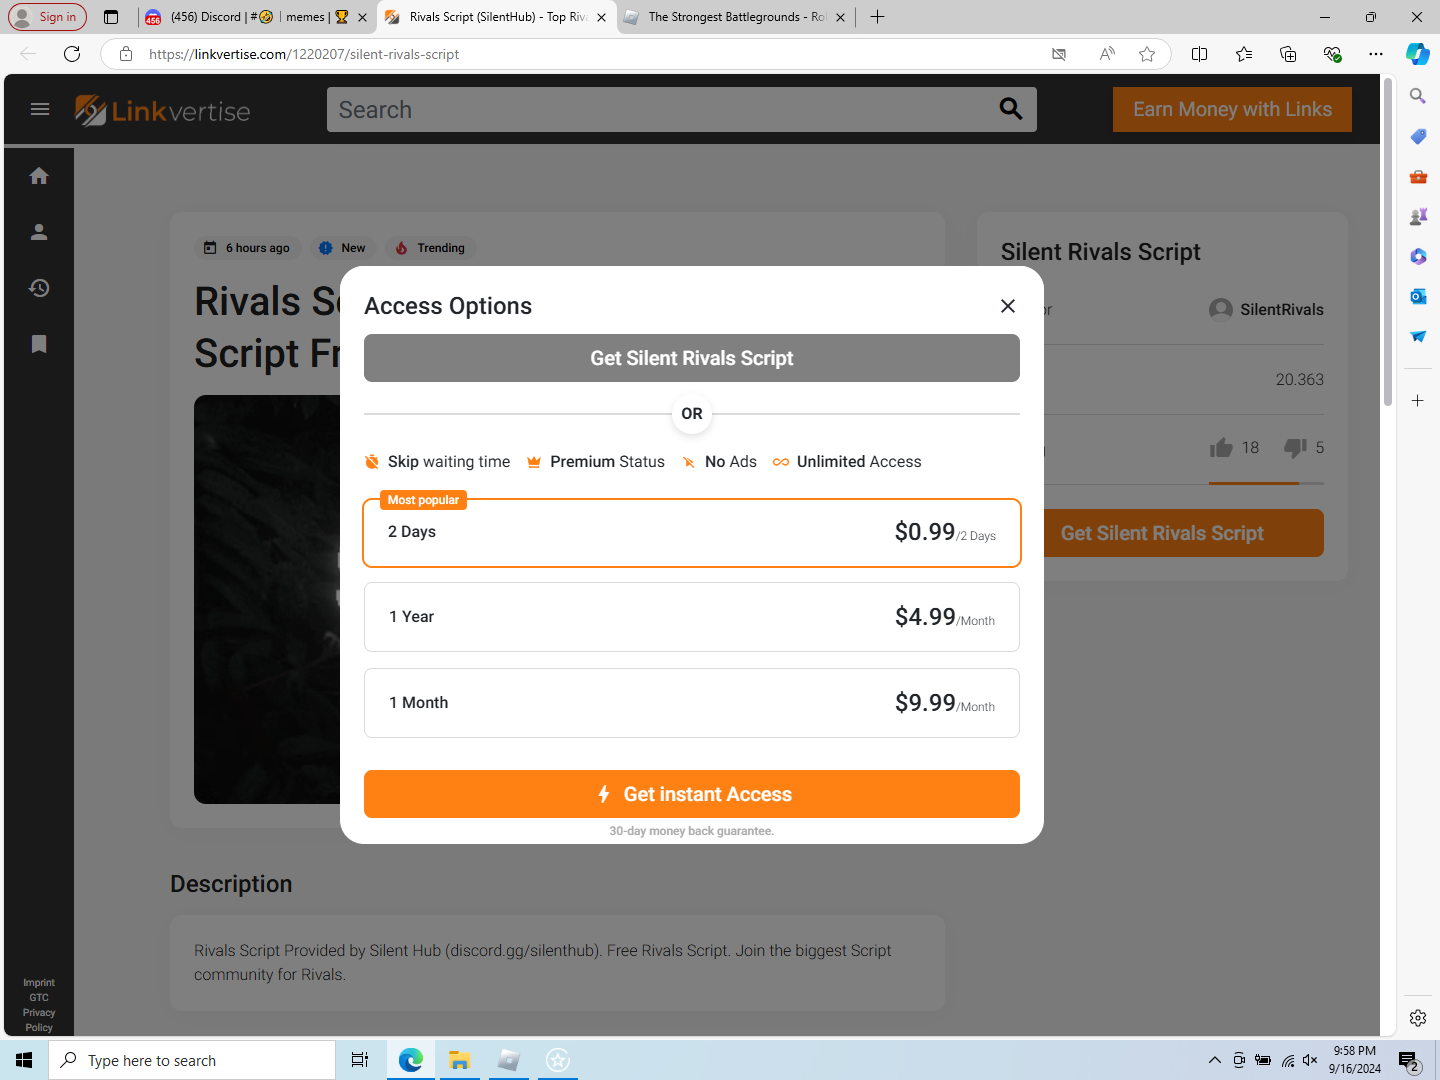This screenshot has width=1440, height=1080.
Task: Click the taskbar search box
Action: tap(192, 1060)
